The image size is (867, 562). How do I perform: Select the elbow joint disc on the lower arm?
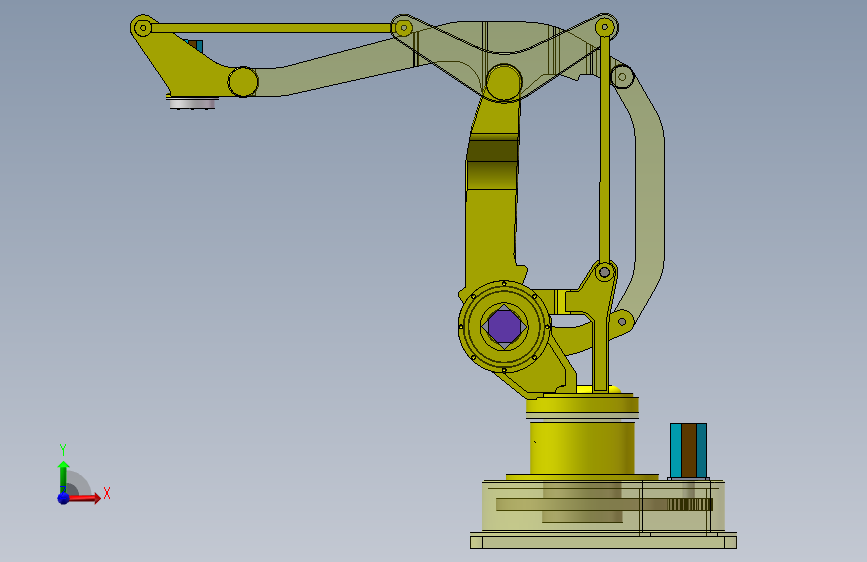(x=504, y=82)
